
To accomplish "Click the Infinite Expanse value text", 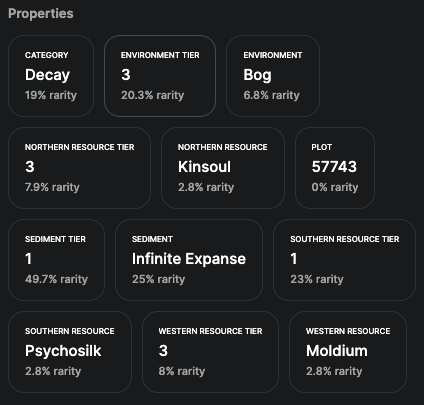I will (189, 259).
